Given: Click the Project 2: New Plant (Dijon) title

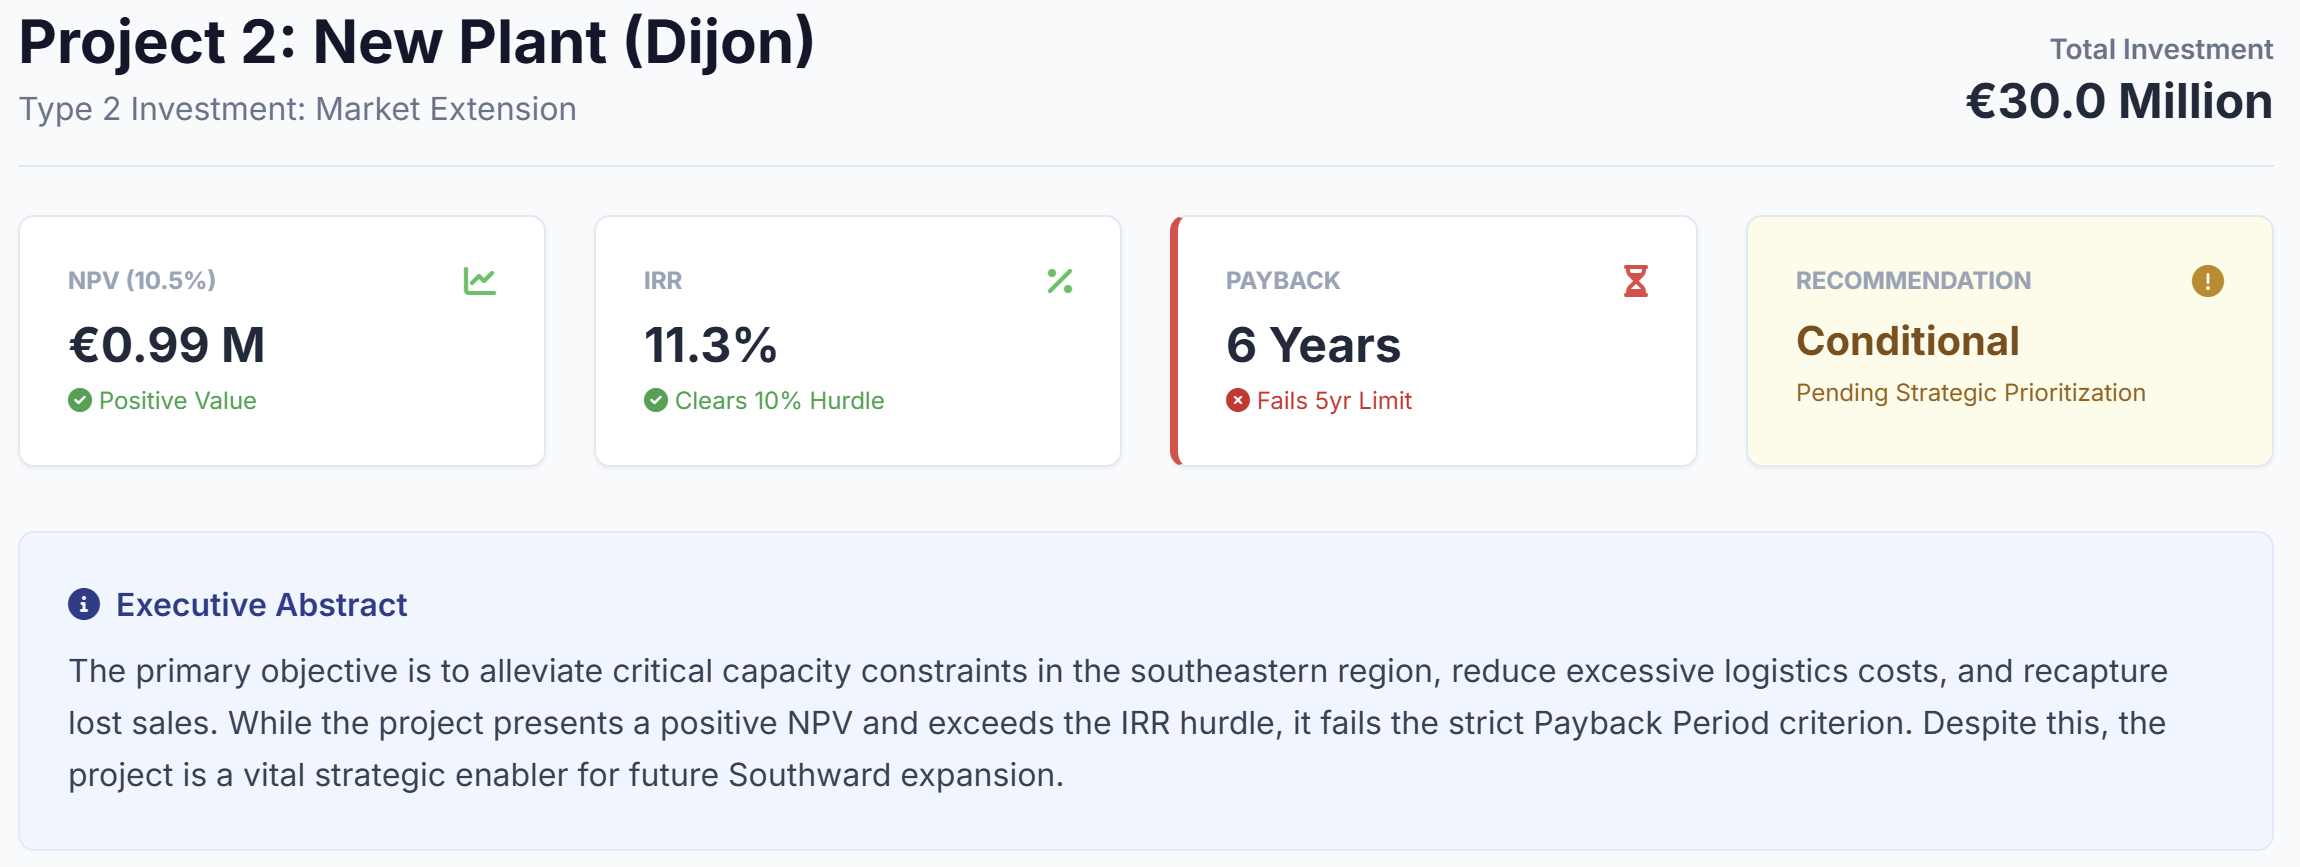Looking at the screenshot, I should click(x=416, y=43).
